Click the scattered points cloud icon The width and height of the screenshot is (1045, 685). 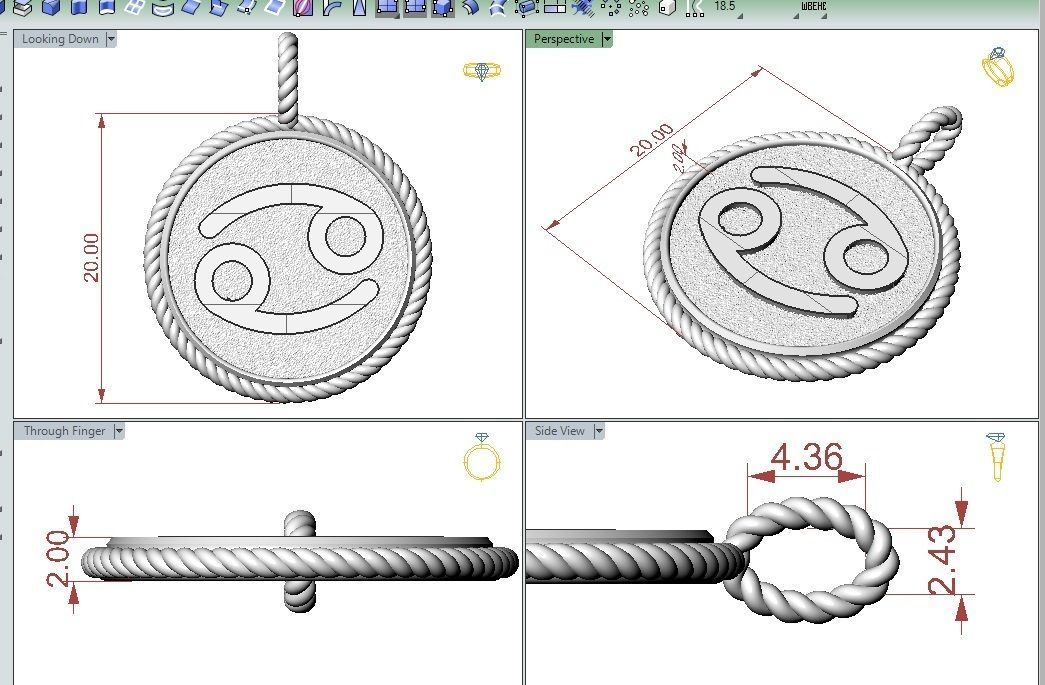tap(610, 7)
